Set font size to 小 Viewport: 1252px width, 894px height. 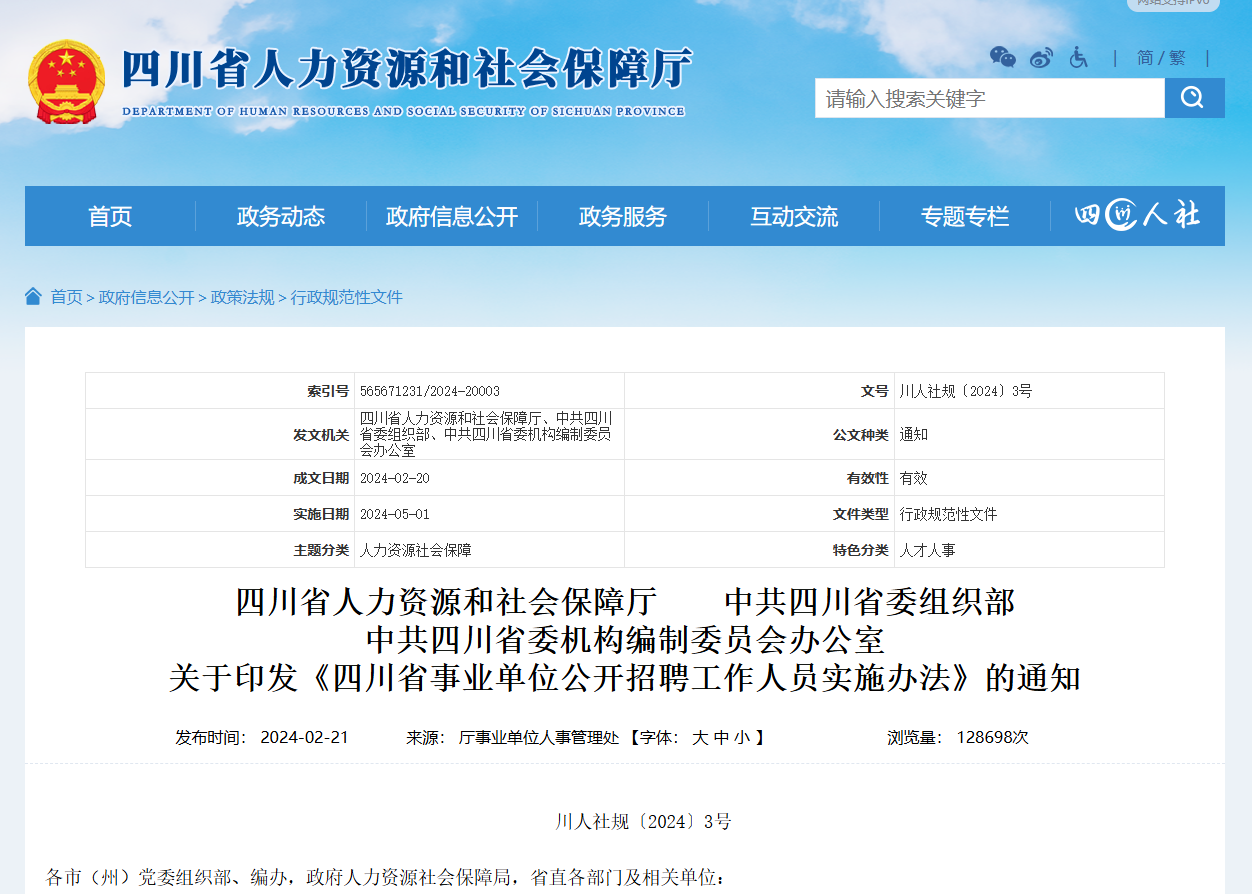tap(741, 738)
